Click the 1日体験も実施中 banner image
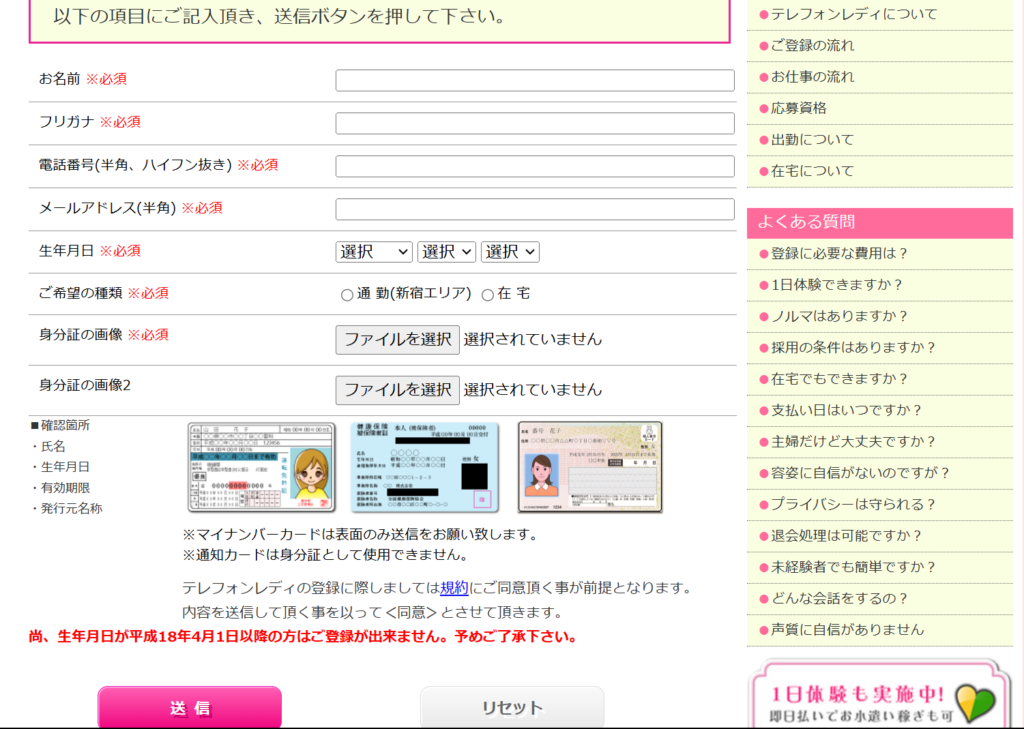The image size is (1024, 729). tap(879, 697)
